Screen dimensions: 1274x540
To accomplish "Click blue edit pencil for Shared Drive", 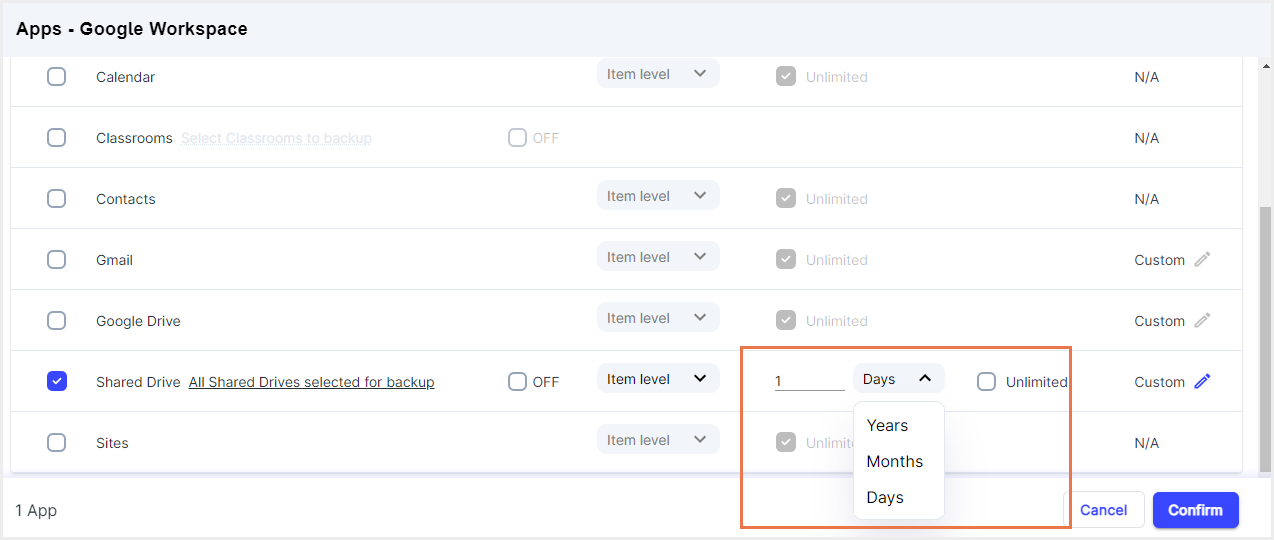I will 1202,381.
